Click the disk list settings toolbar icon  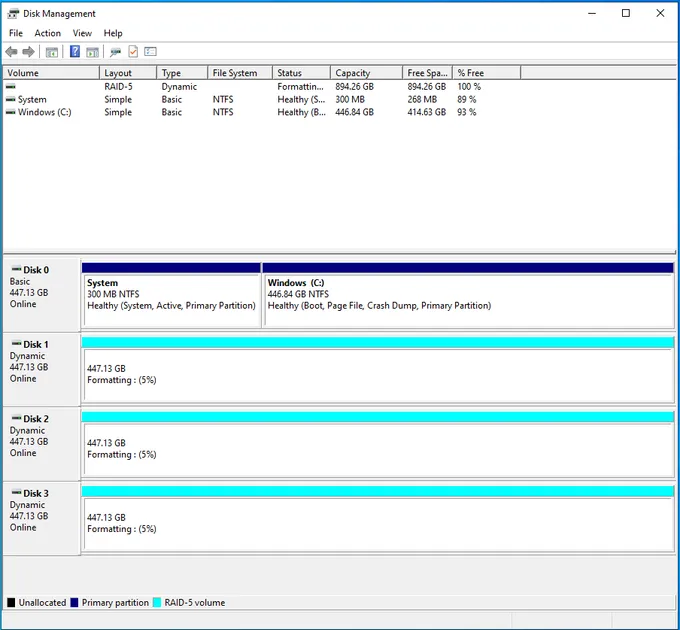coord(150,52)
